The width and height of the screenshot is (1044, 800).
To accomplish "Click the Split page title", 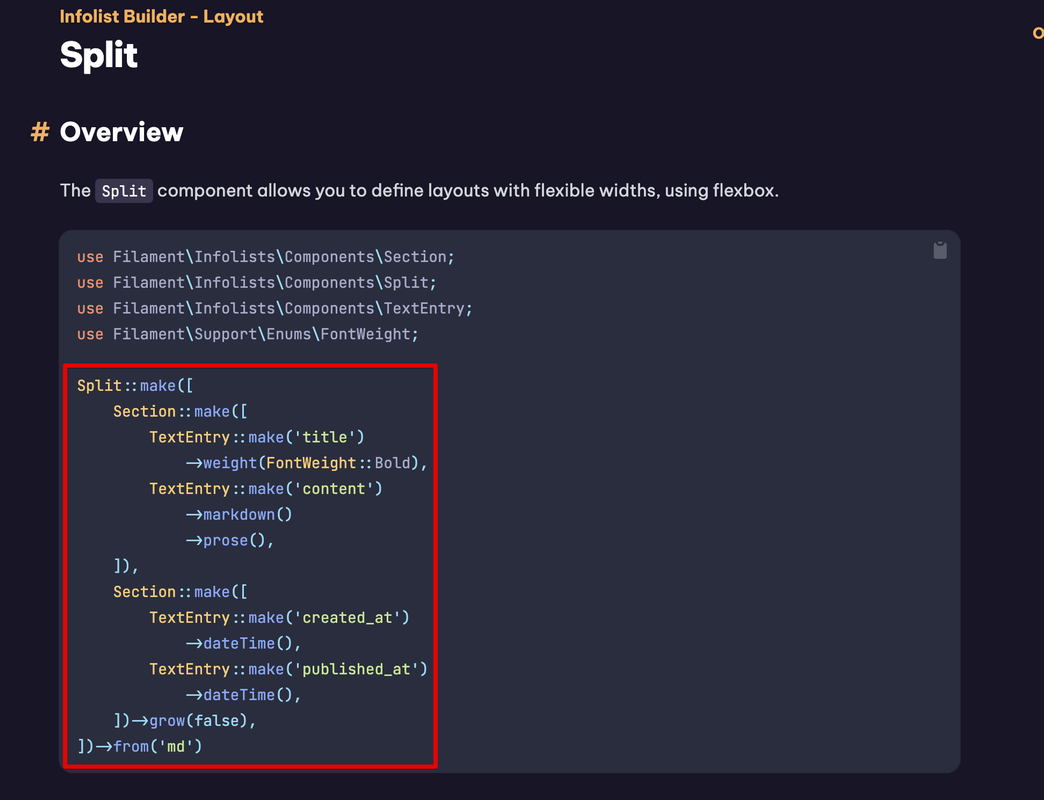I will tap(99, 55).
